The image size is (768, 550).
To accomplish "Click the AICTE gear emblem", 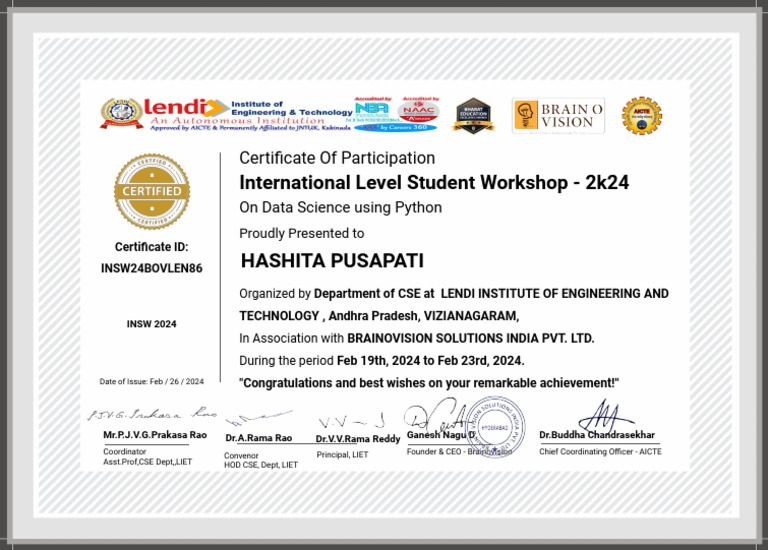I will tap(642, 116).
